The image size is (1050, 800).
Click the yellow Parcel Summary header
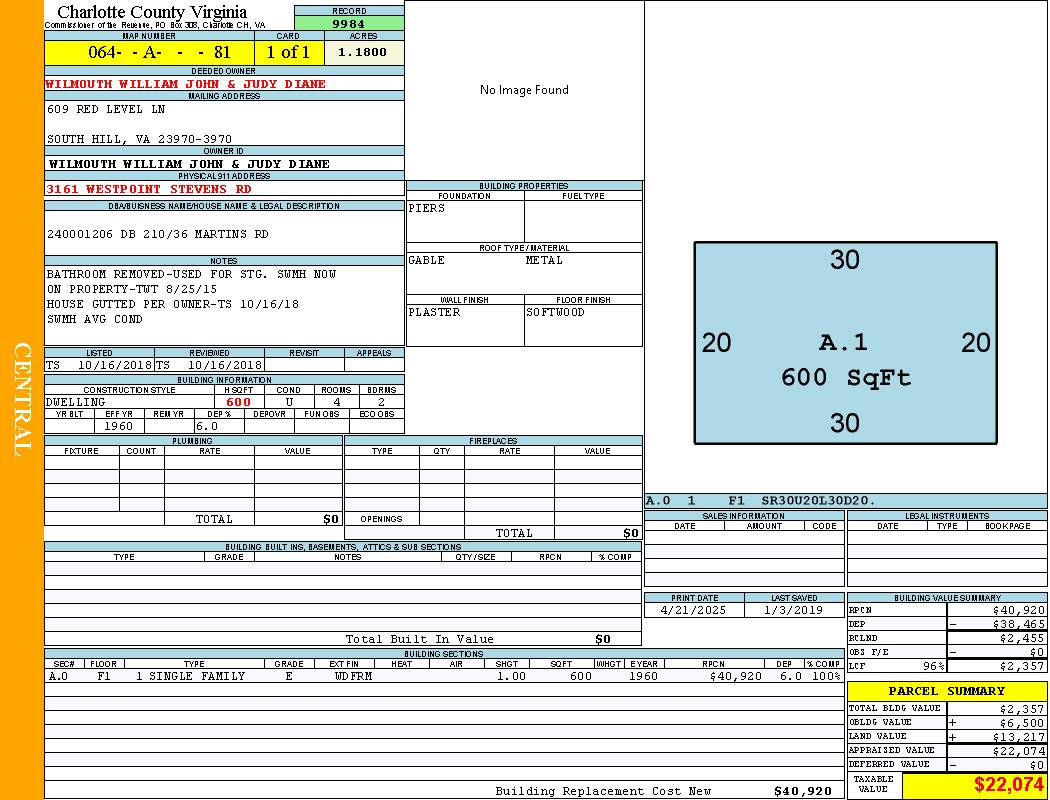946,691
